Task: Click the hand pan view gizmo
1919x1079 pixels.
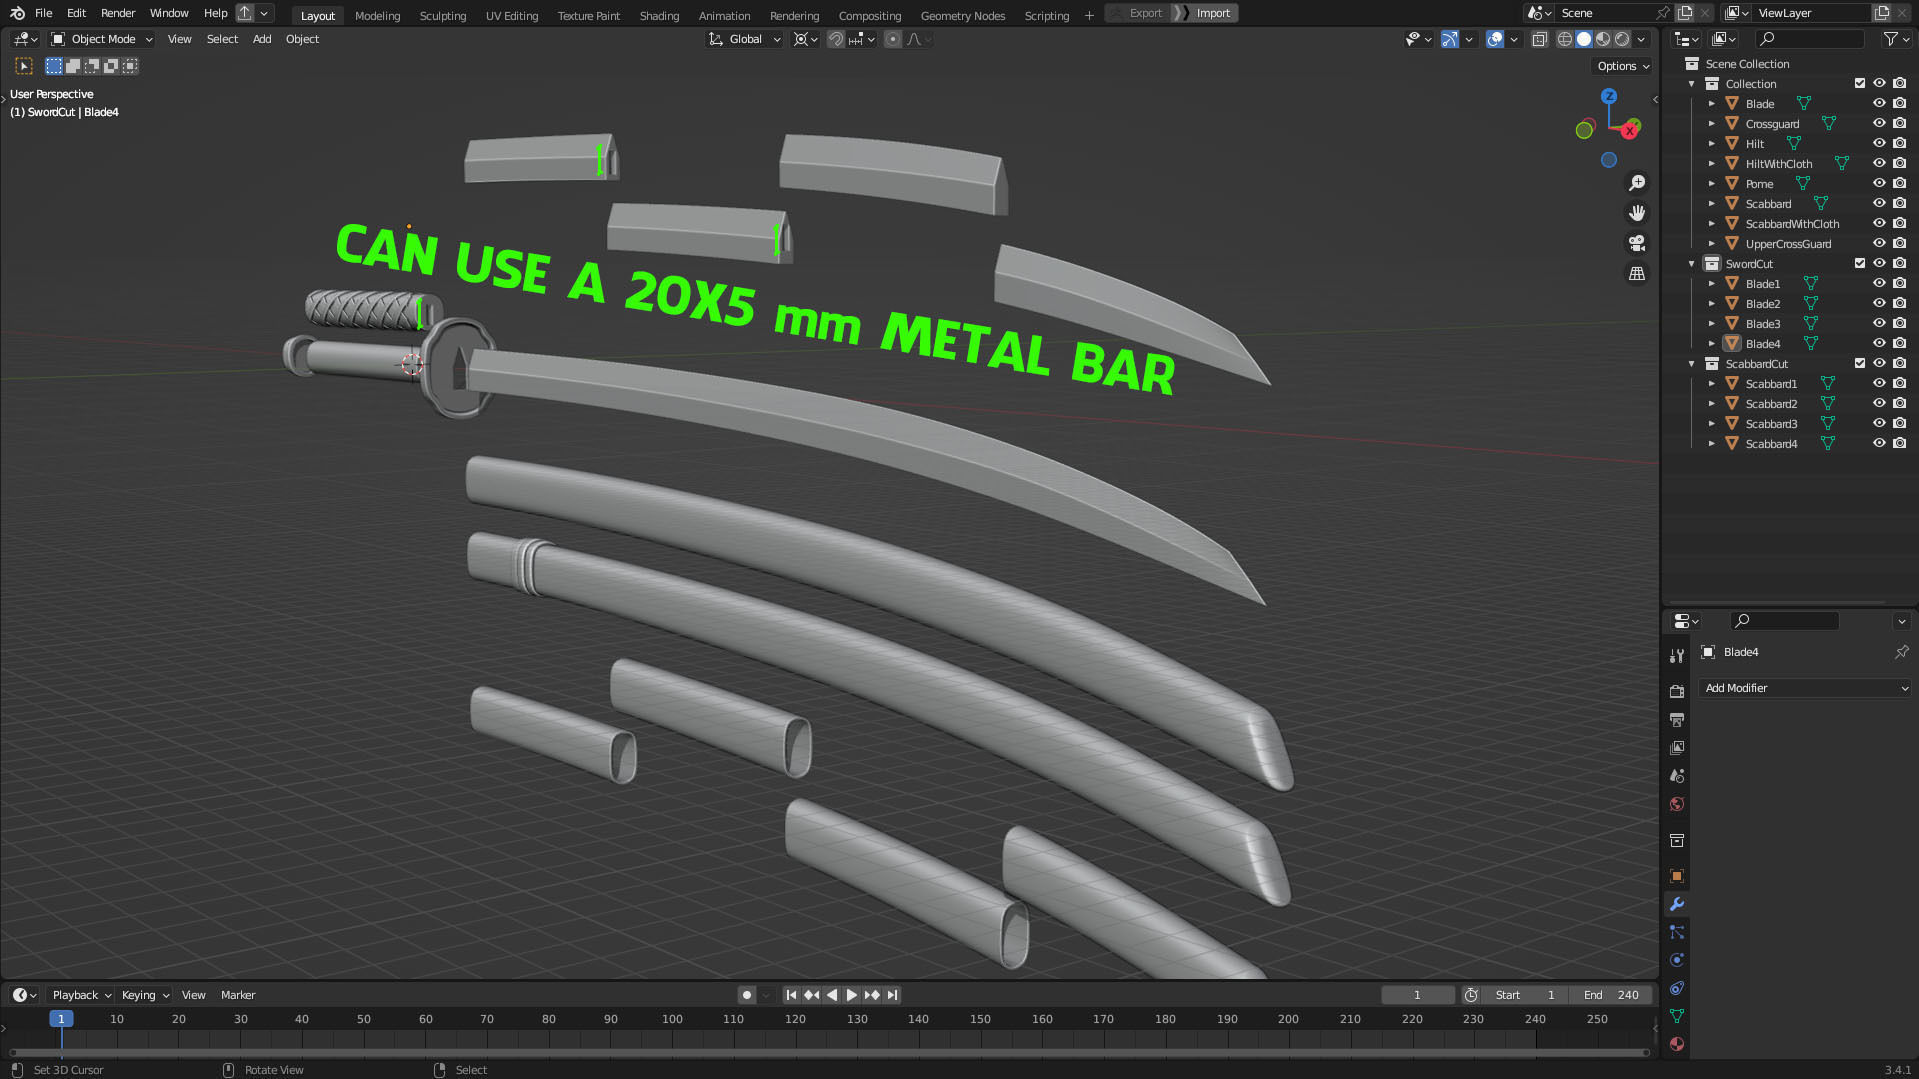Action: click(x=1637, y=213)
